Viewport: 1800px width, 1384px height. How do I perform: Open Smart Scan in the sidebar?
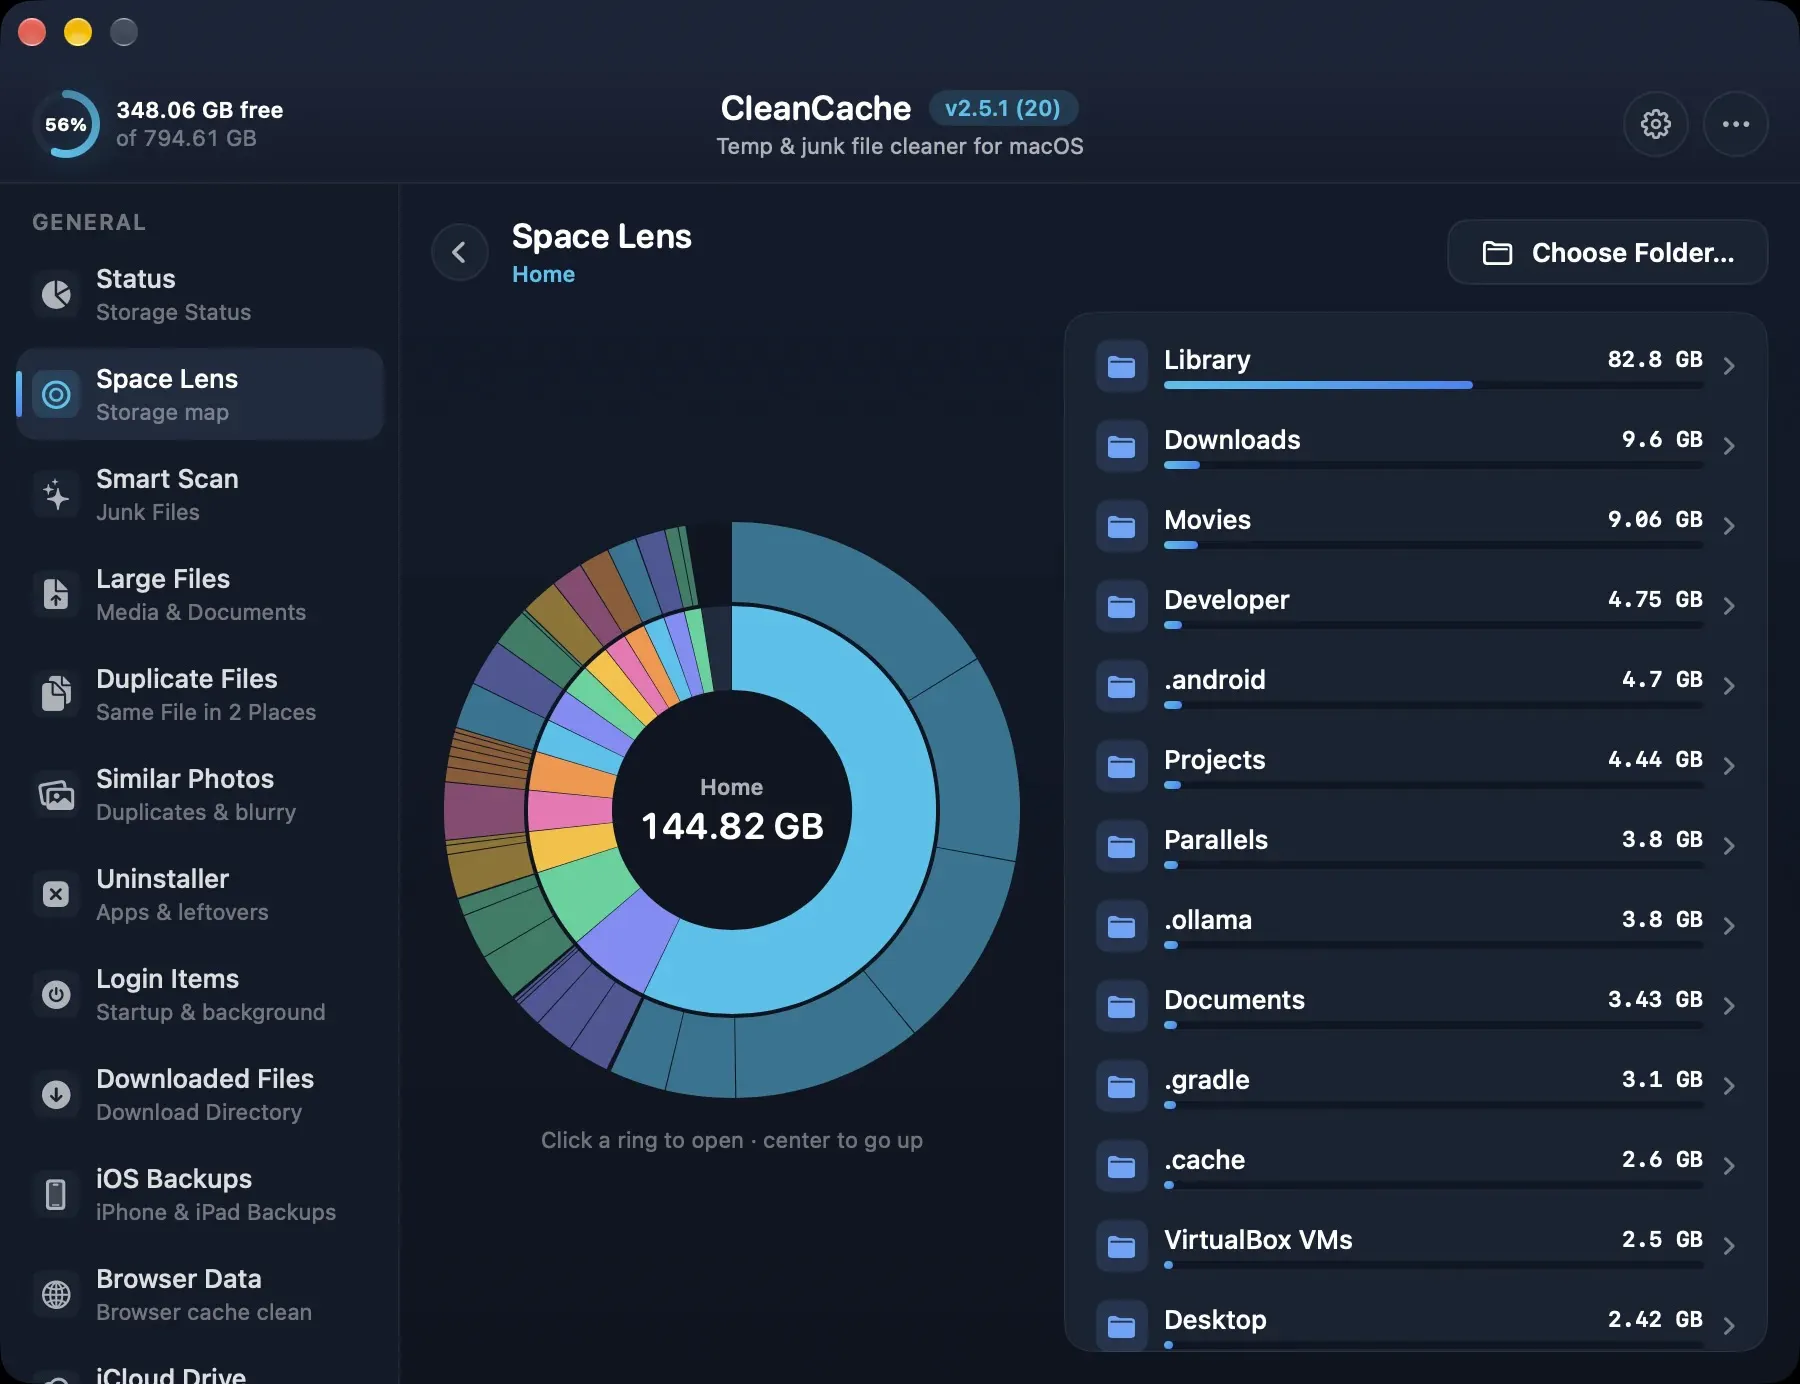tap(200, 494)
